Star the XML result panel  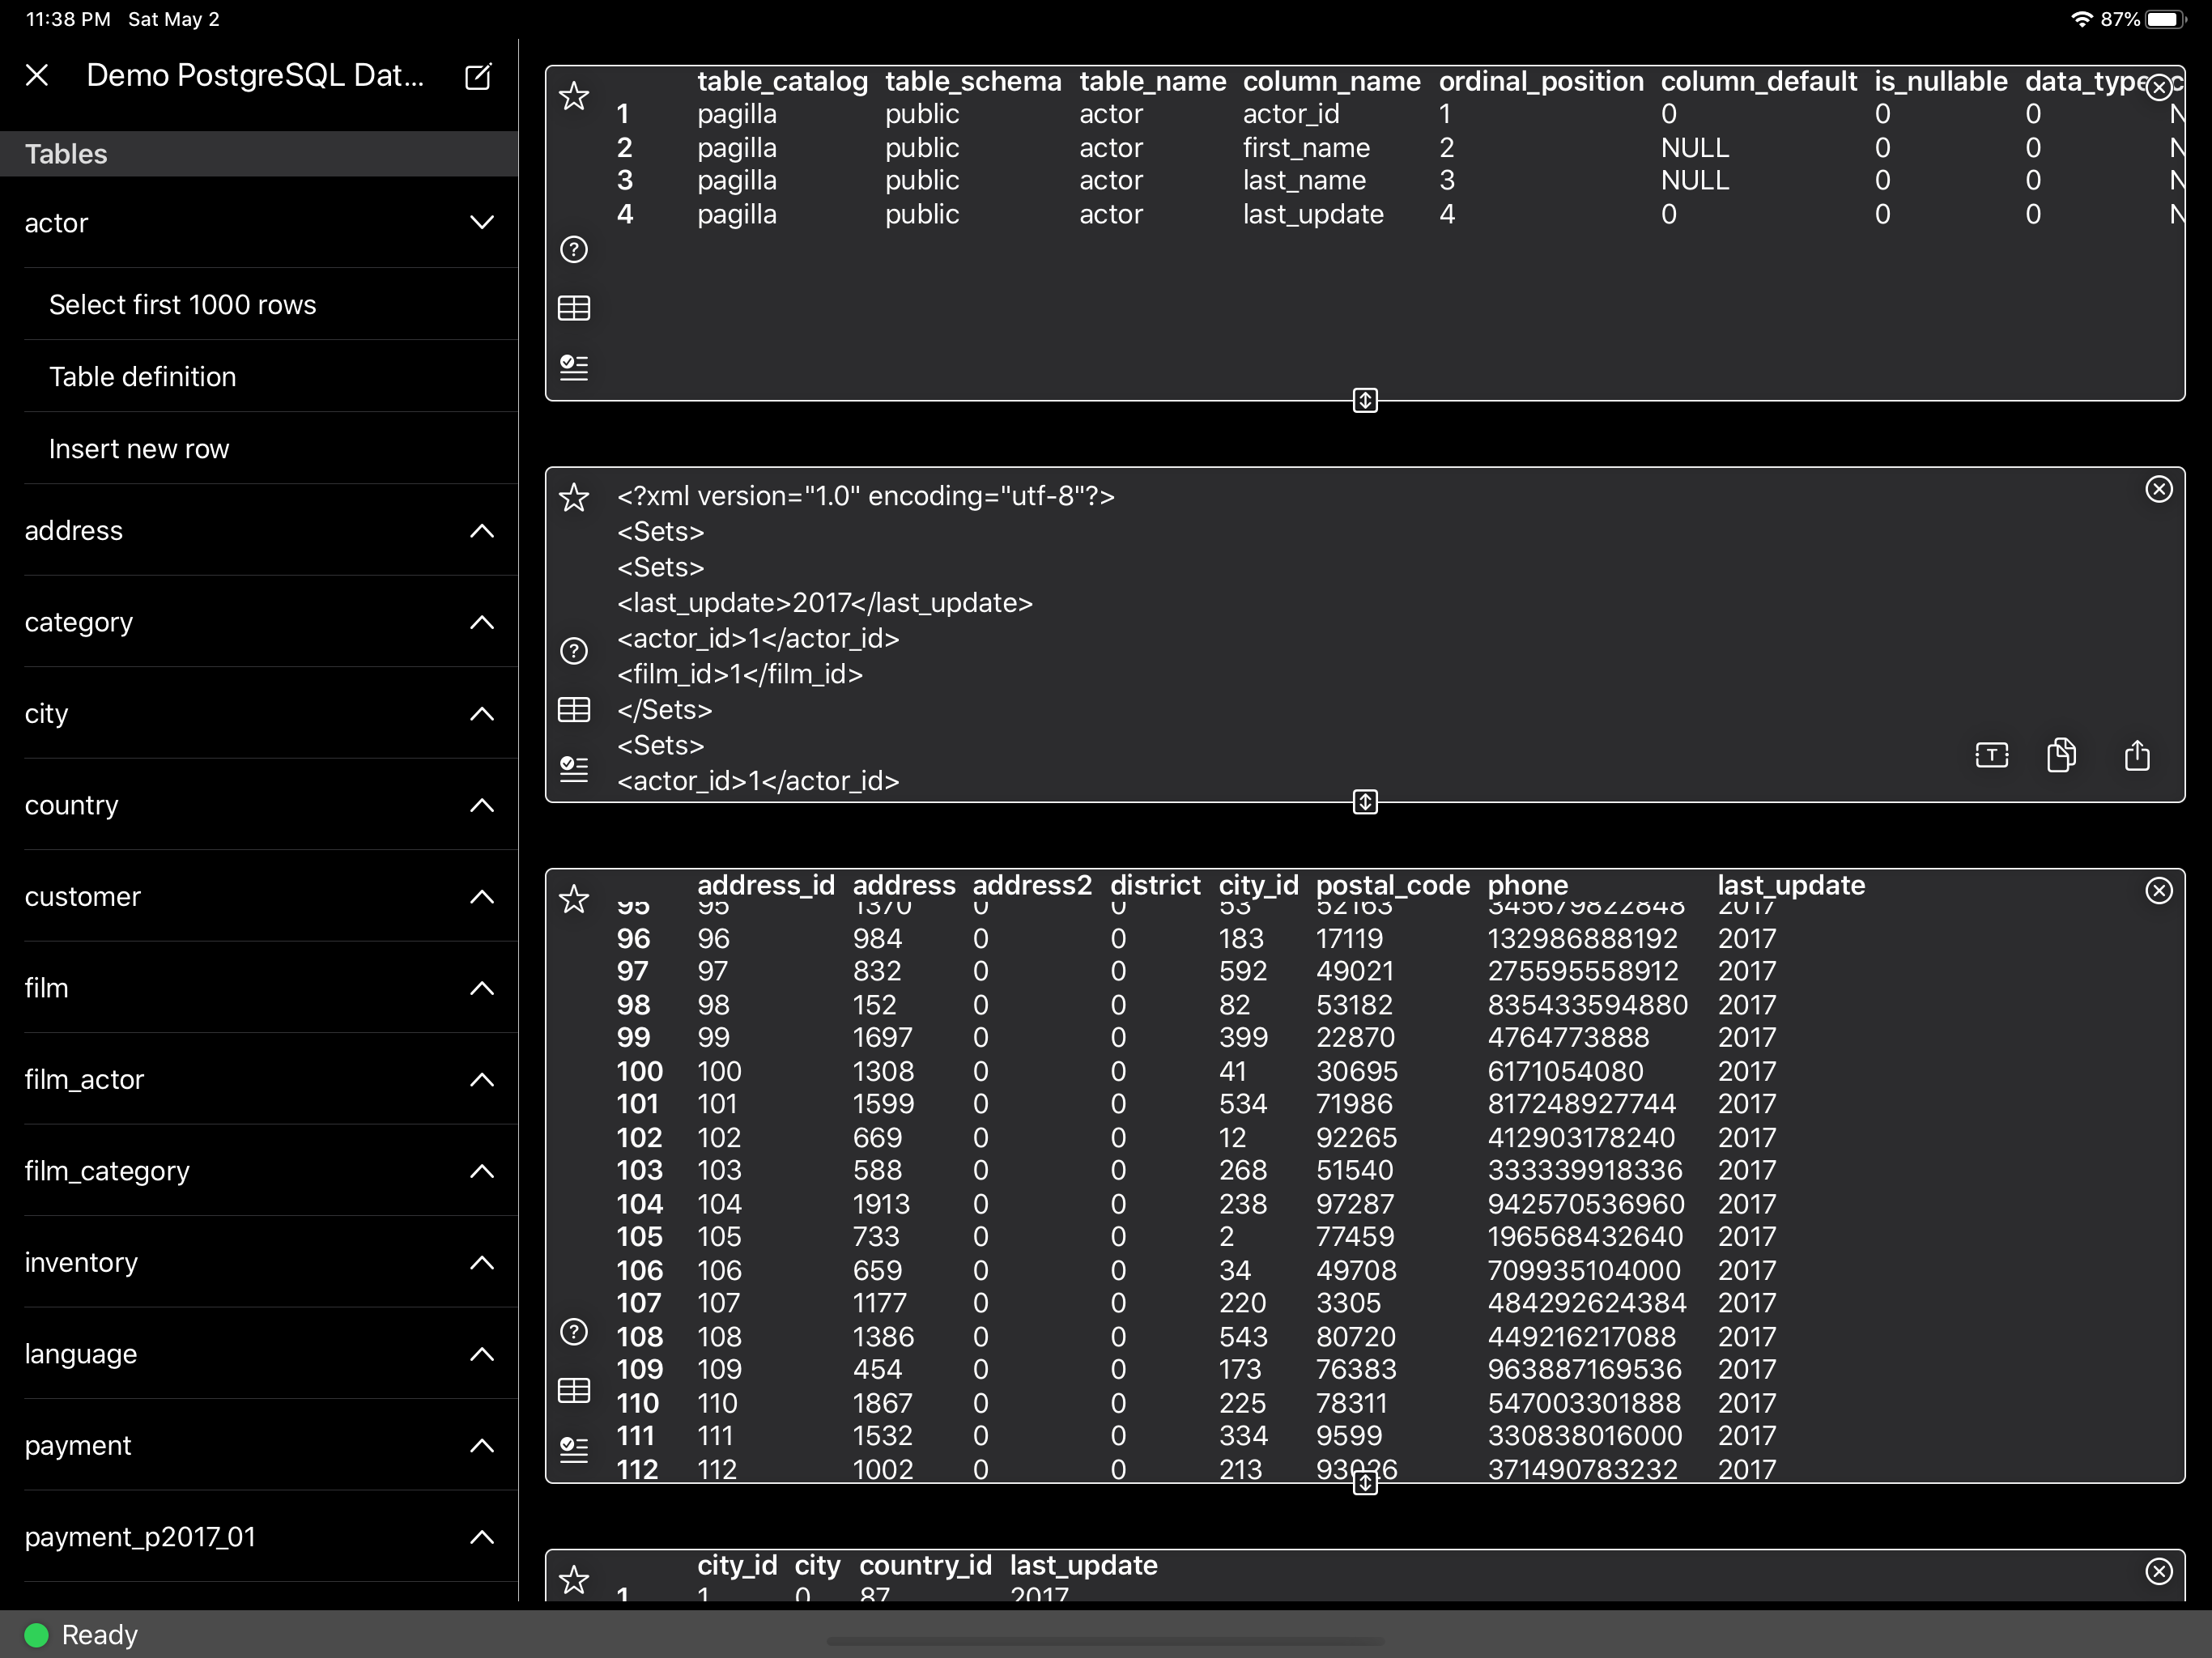coord(575,498)
